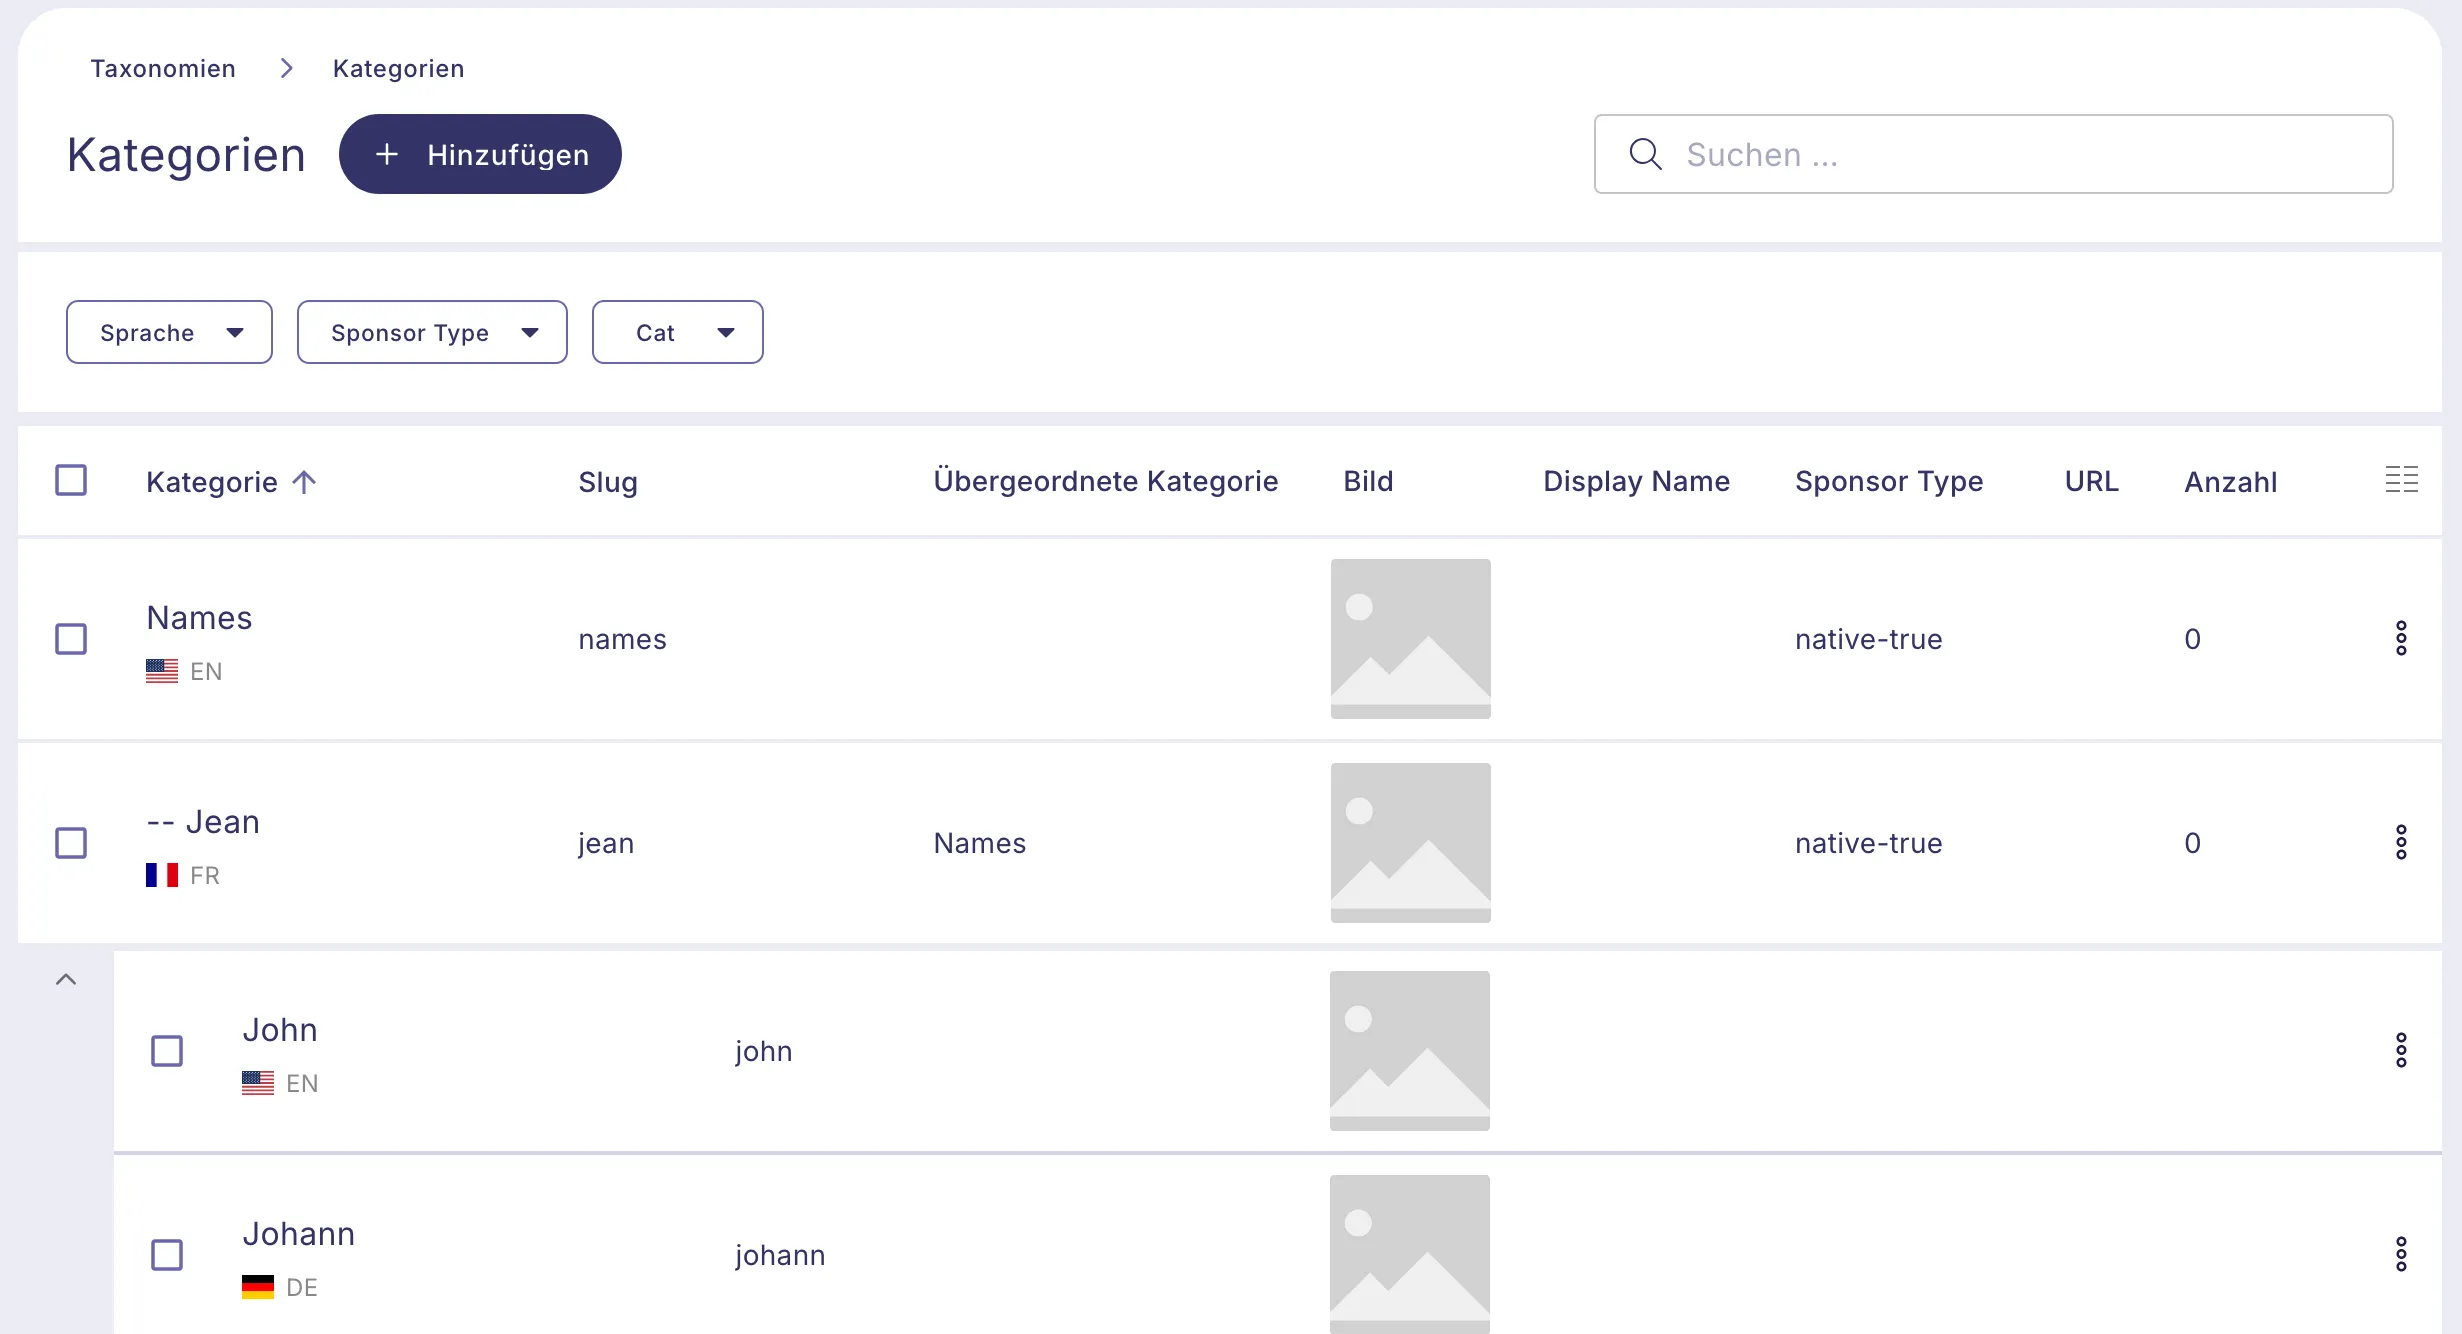
Task: Check the John row checkbox
Action: (x=167, y=1051)
